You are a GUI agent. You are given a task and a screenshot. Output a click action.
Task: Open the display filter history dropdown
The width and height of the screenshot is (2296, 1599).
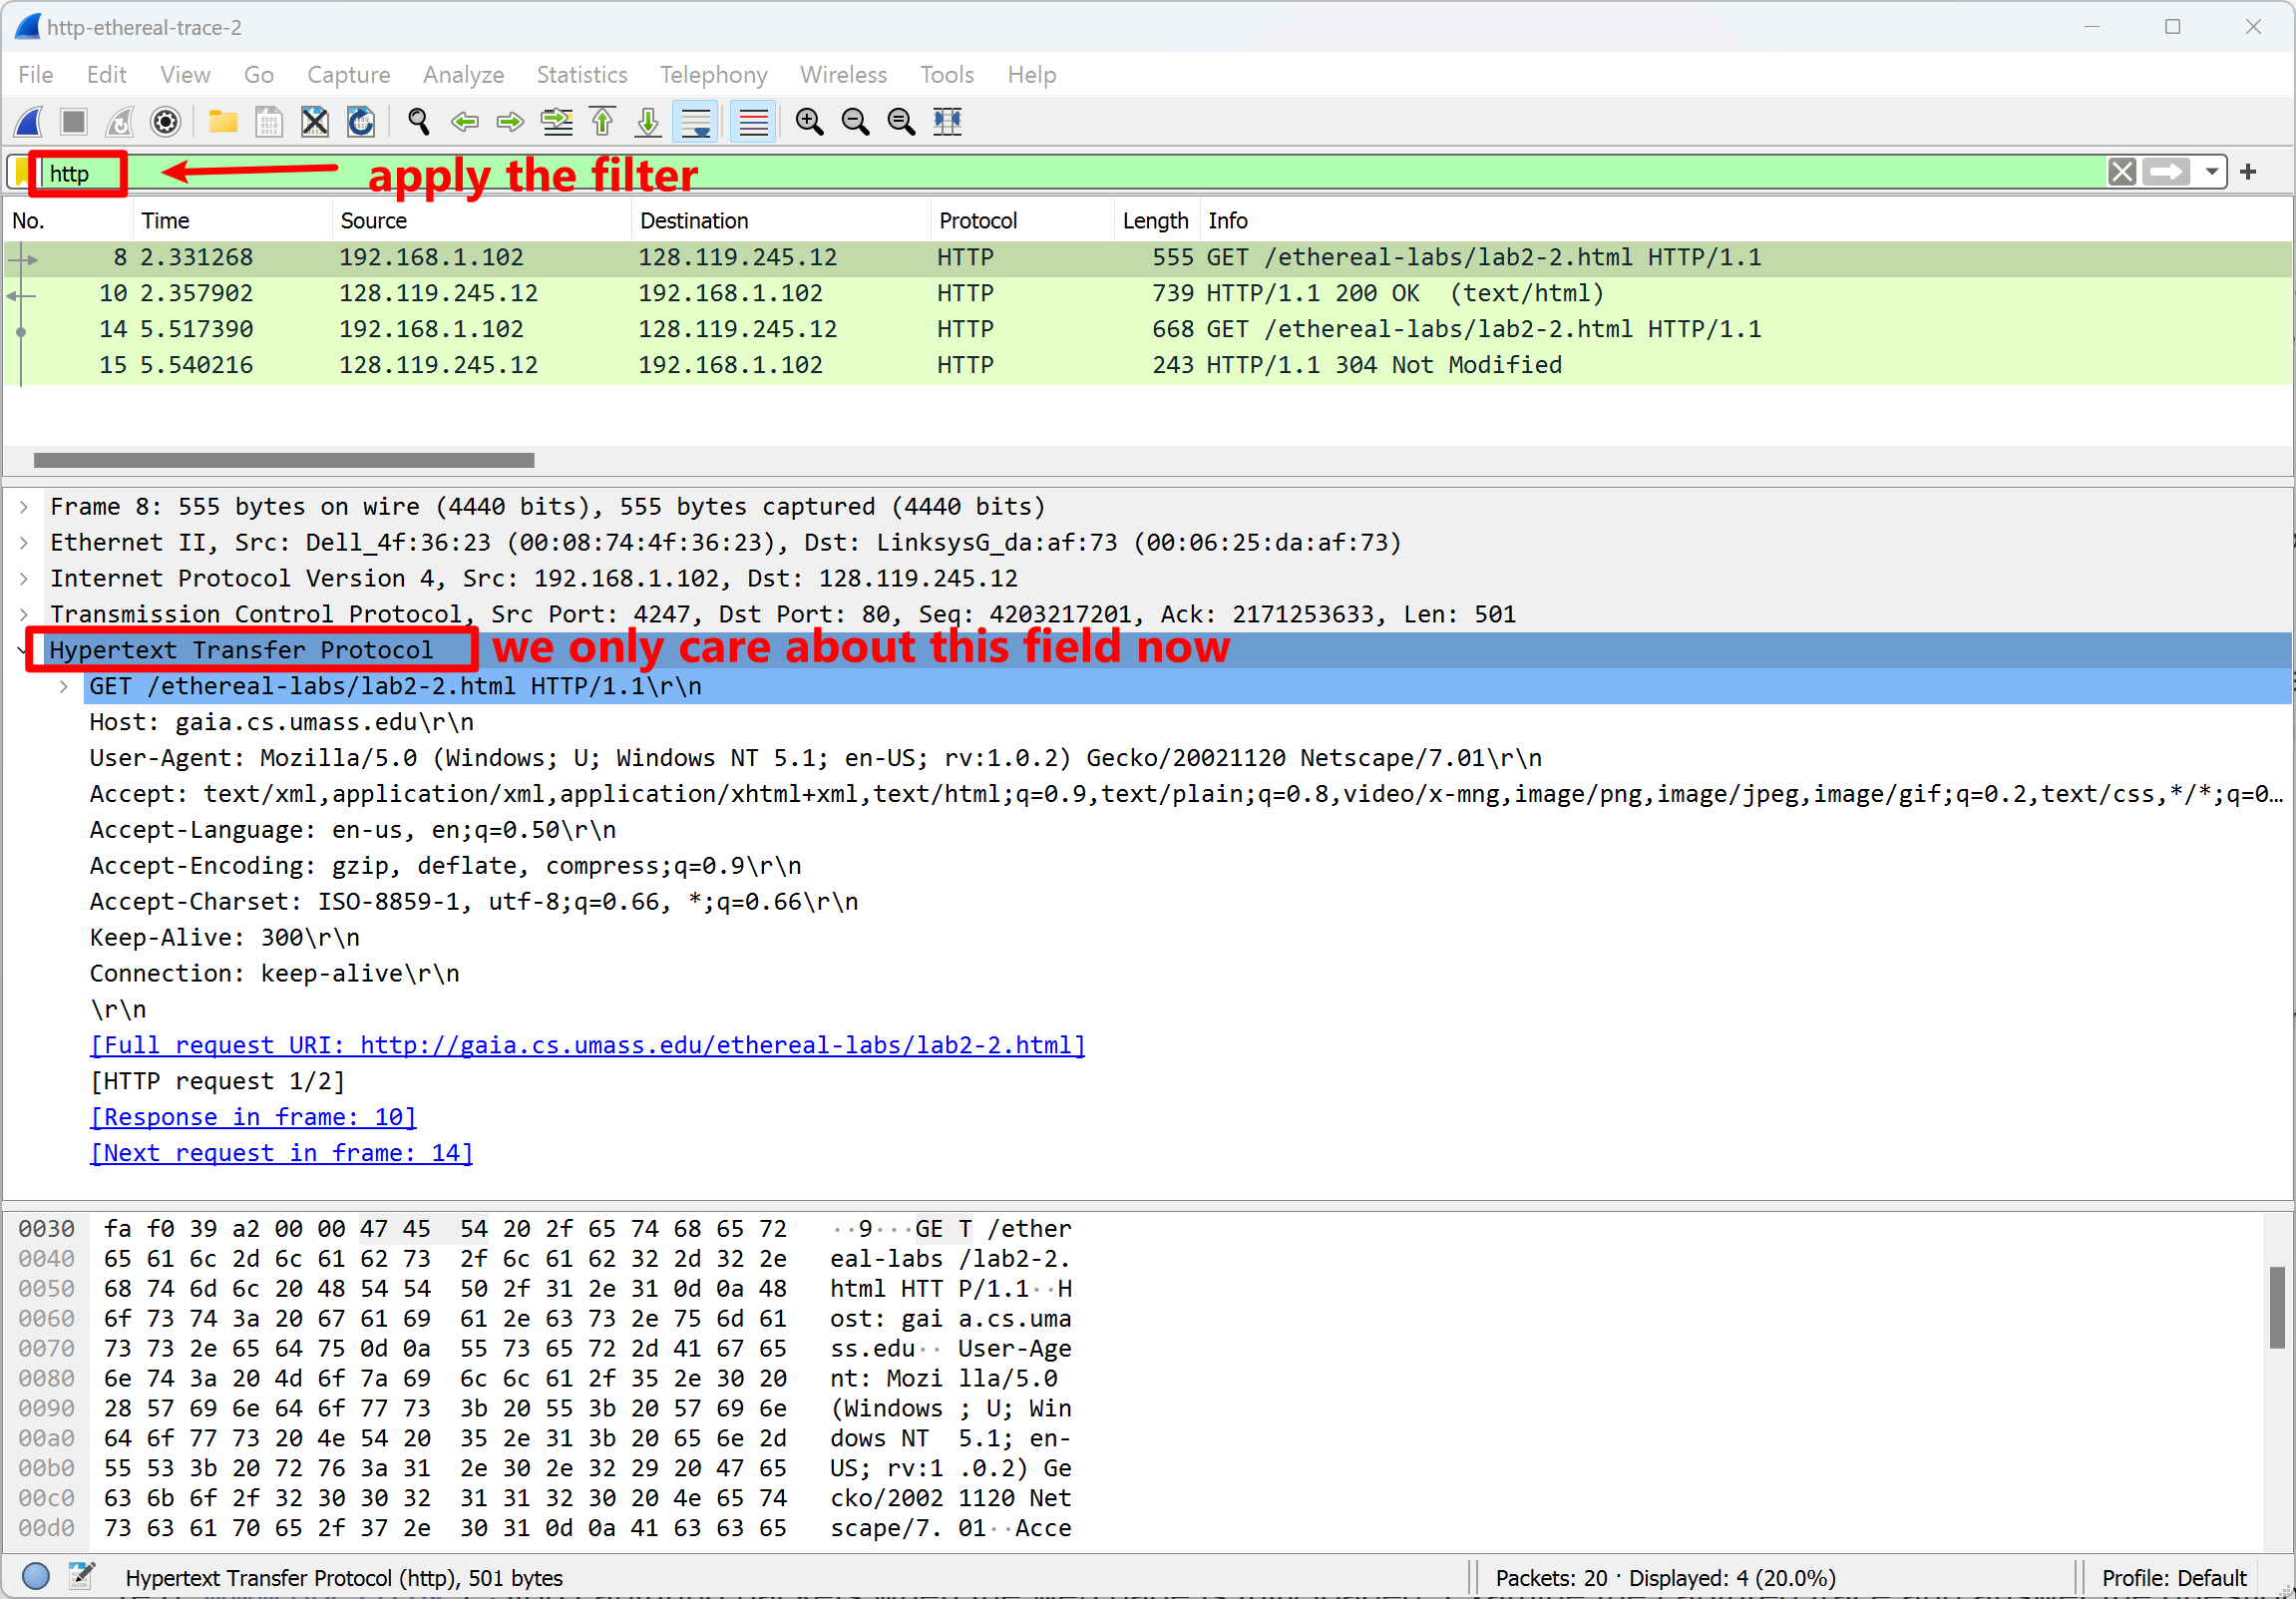pos(2211,171)
